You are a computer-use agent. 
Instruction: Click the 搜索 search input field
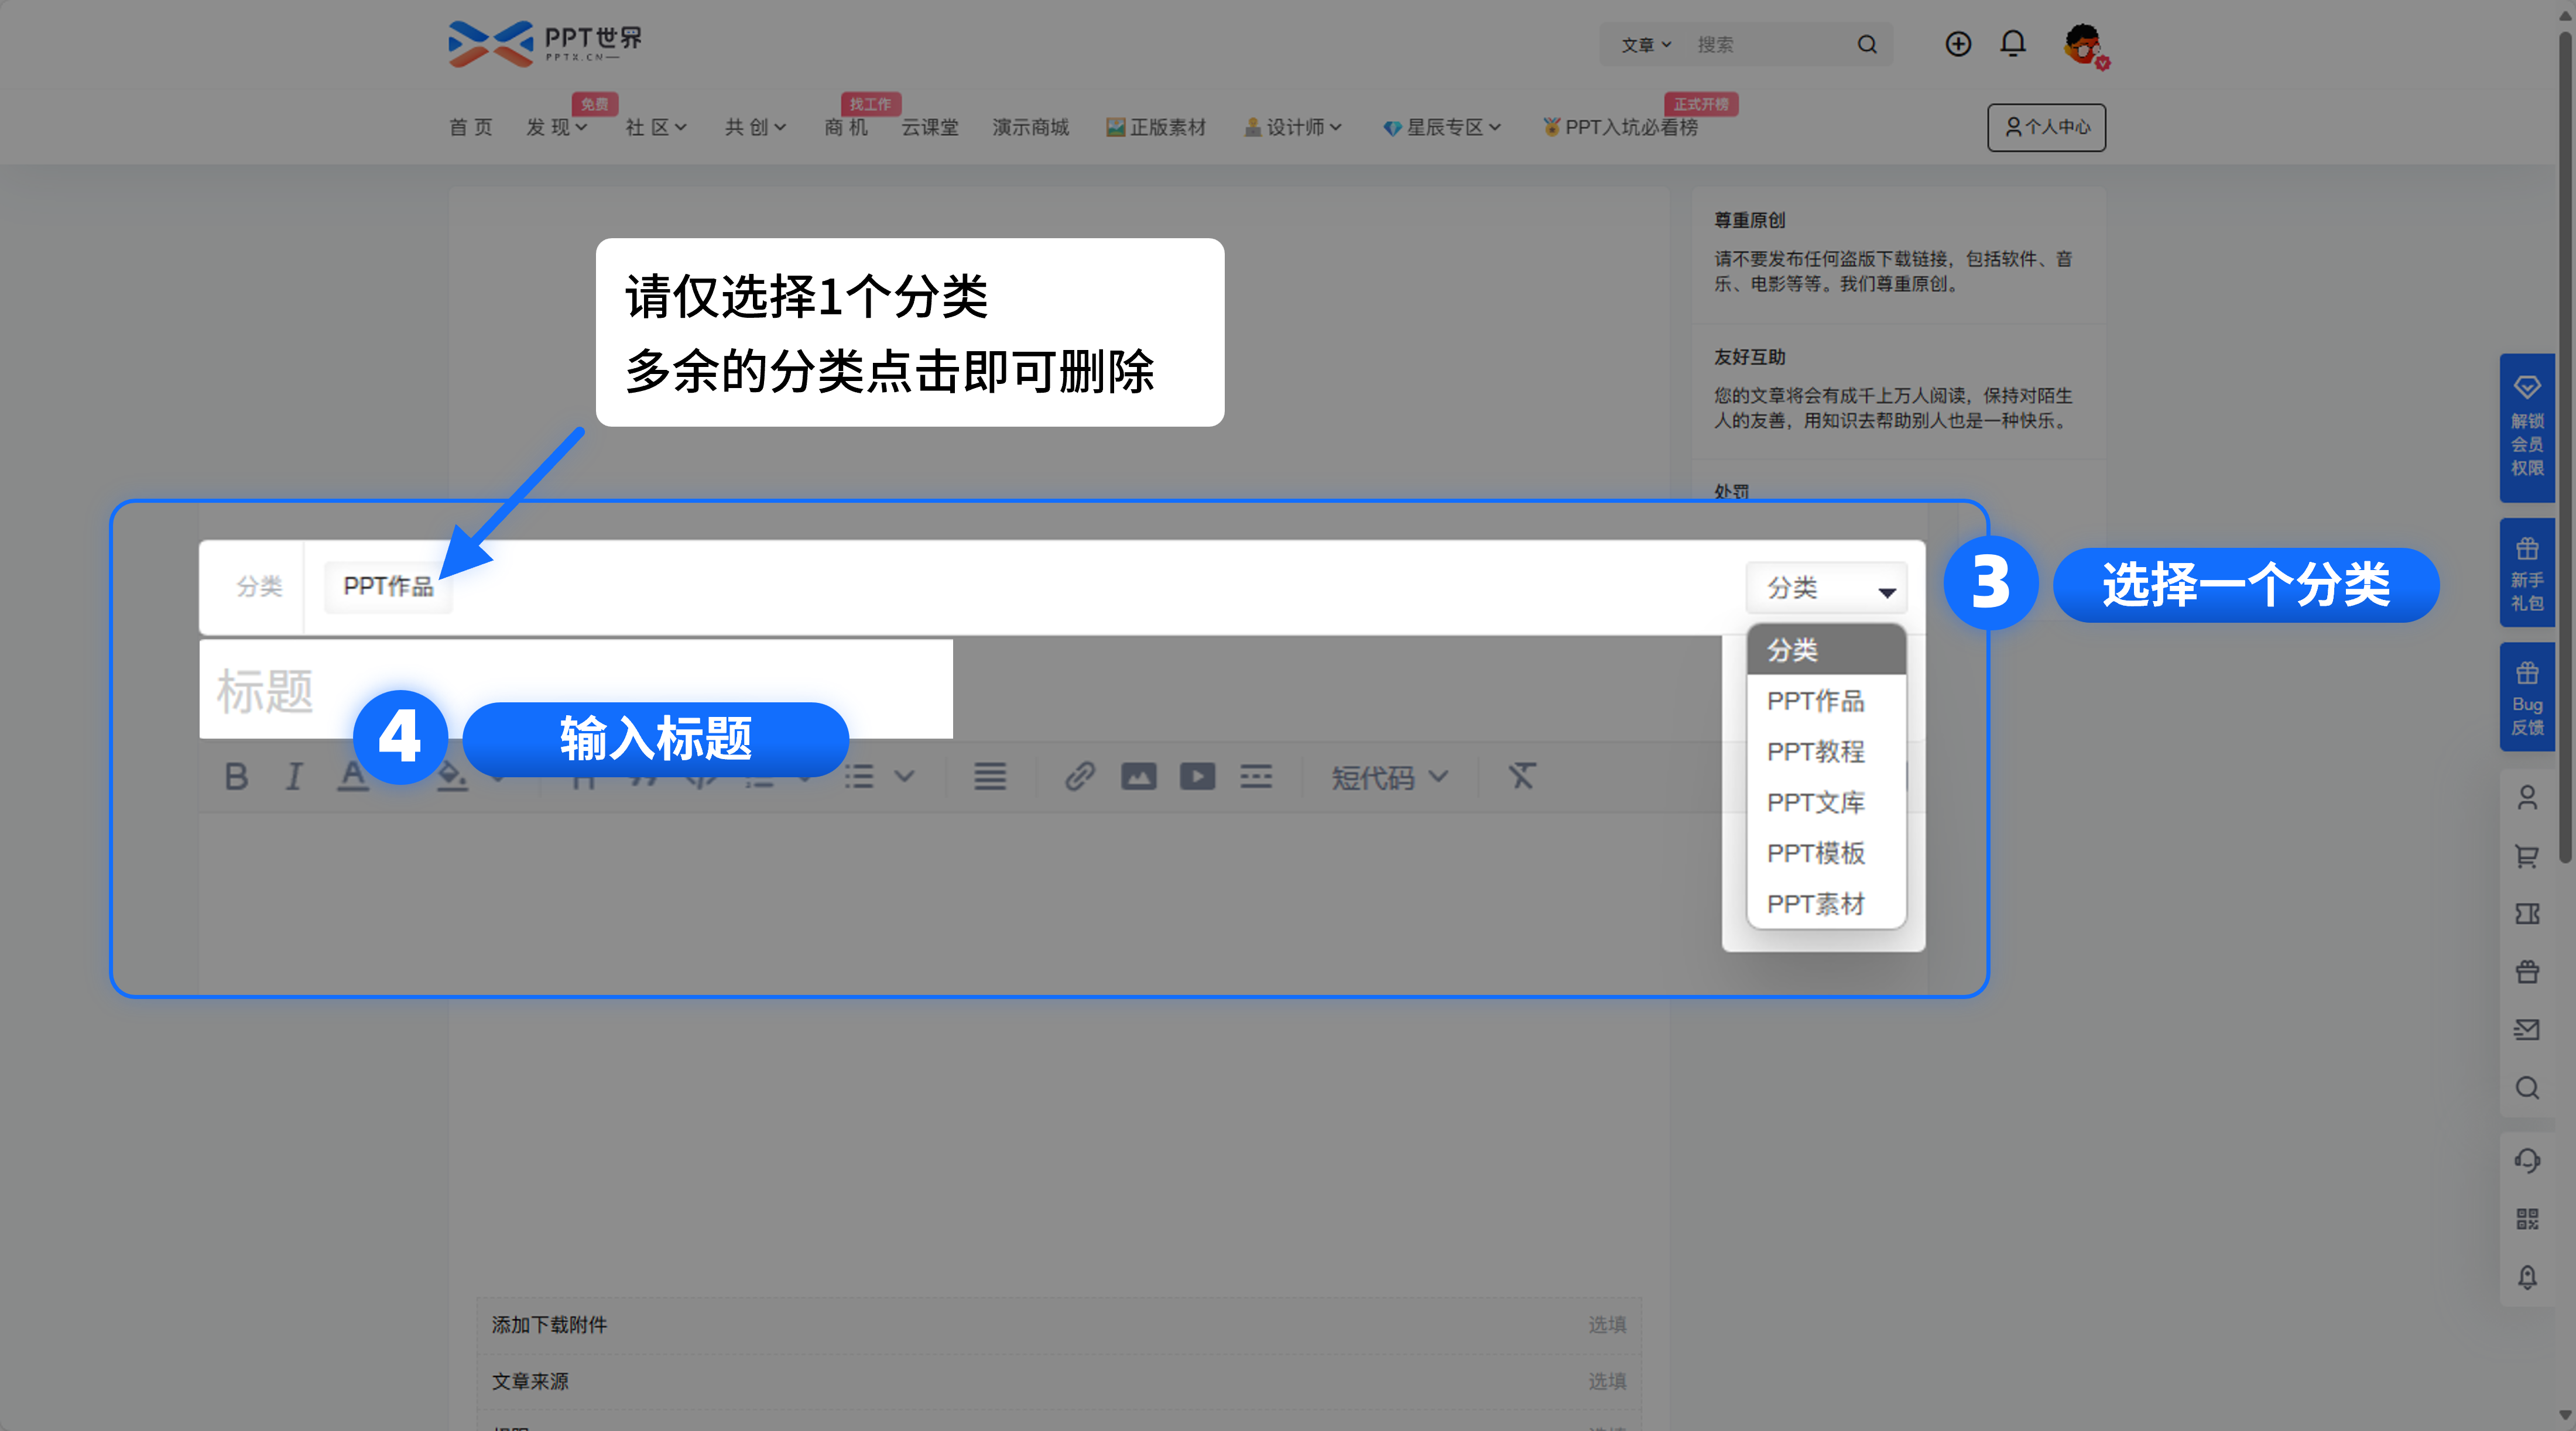coord(1765,45)
